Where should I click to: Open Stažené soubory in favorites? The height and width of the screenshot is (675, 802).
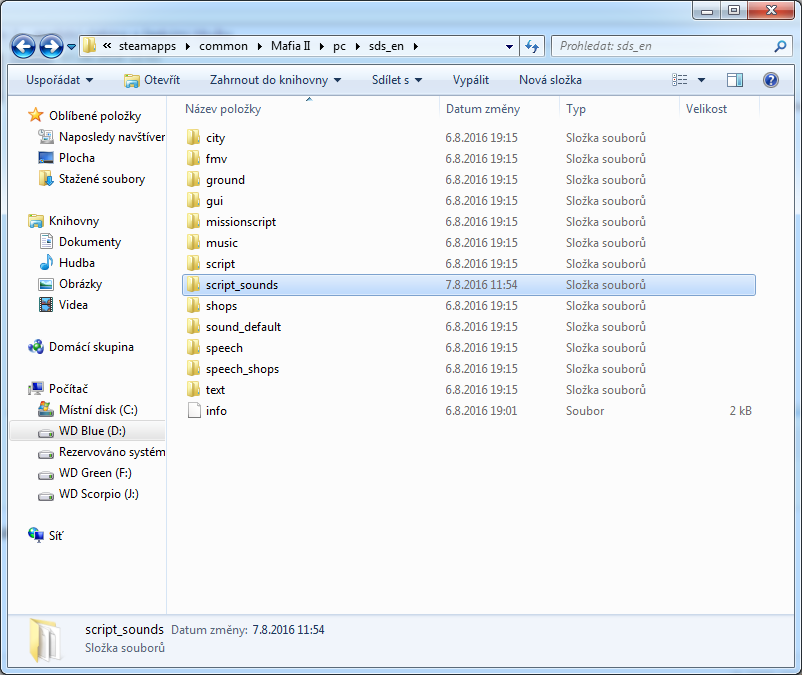tap(101, 179)
